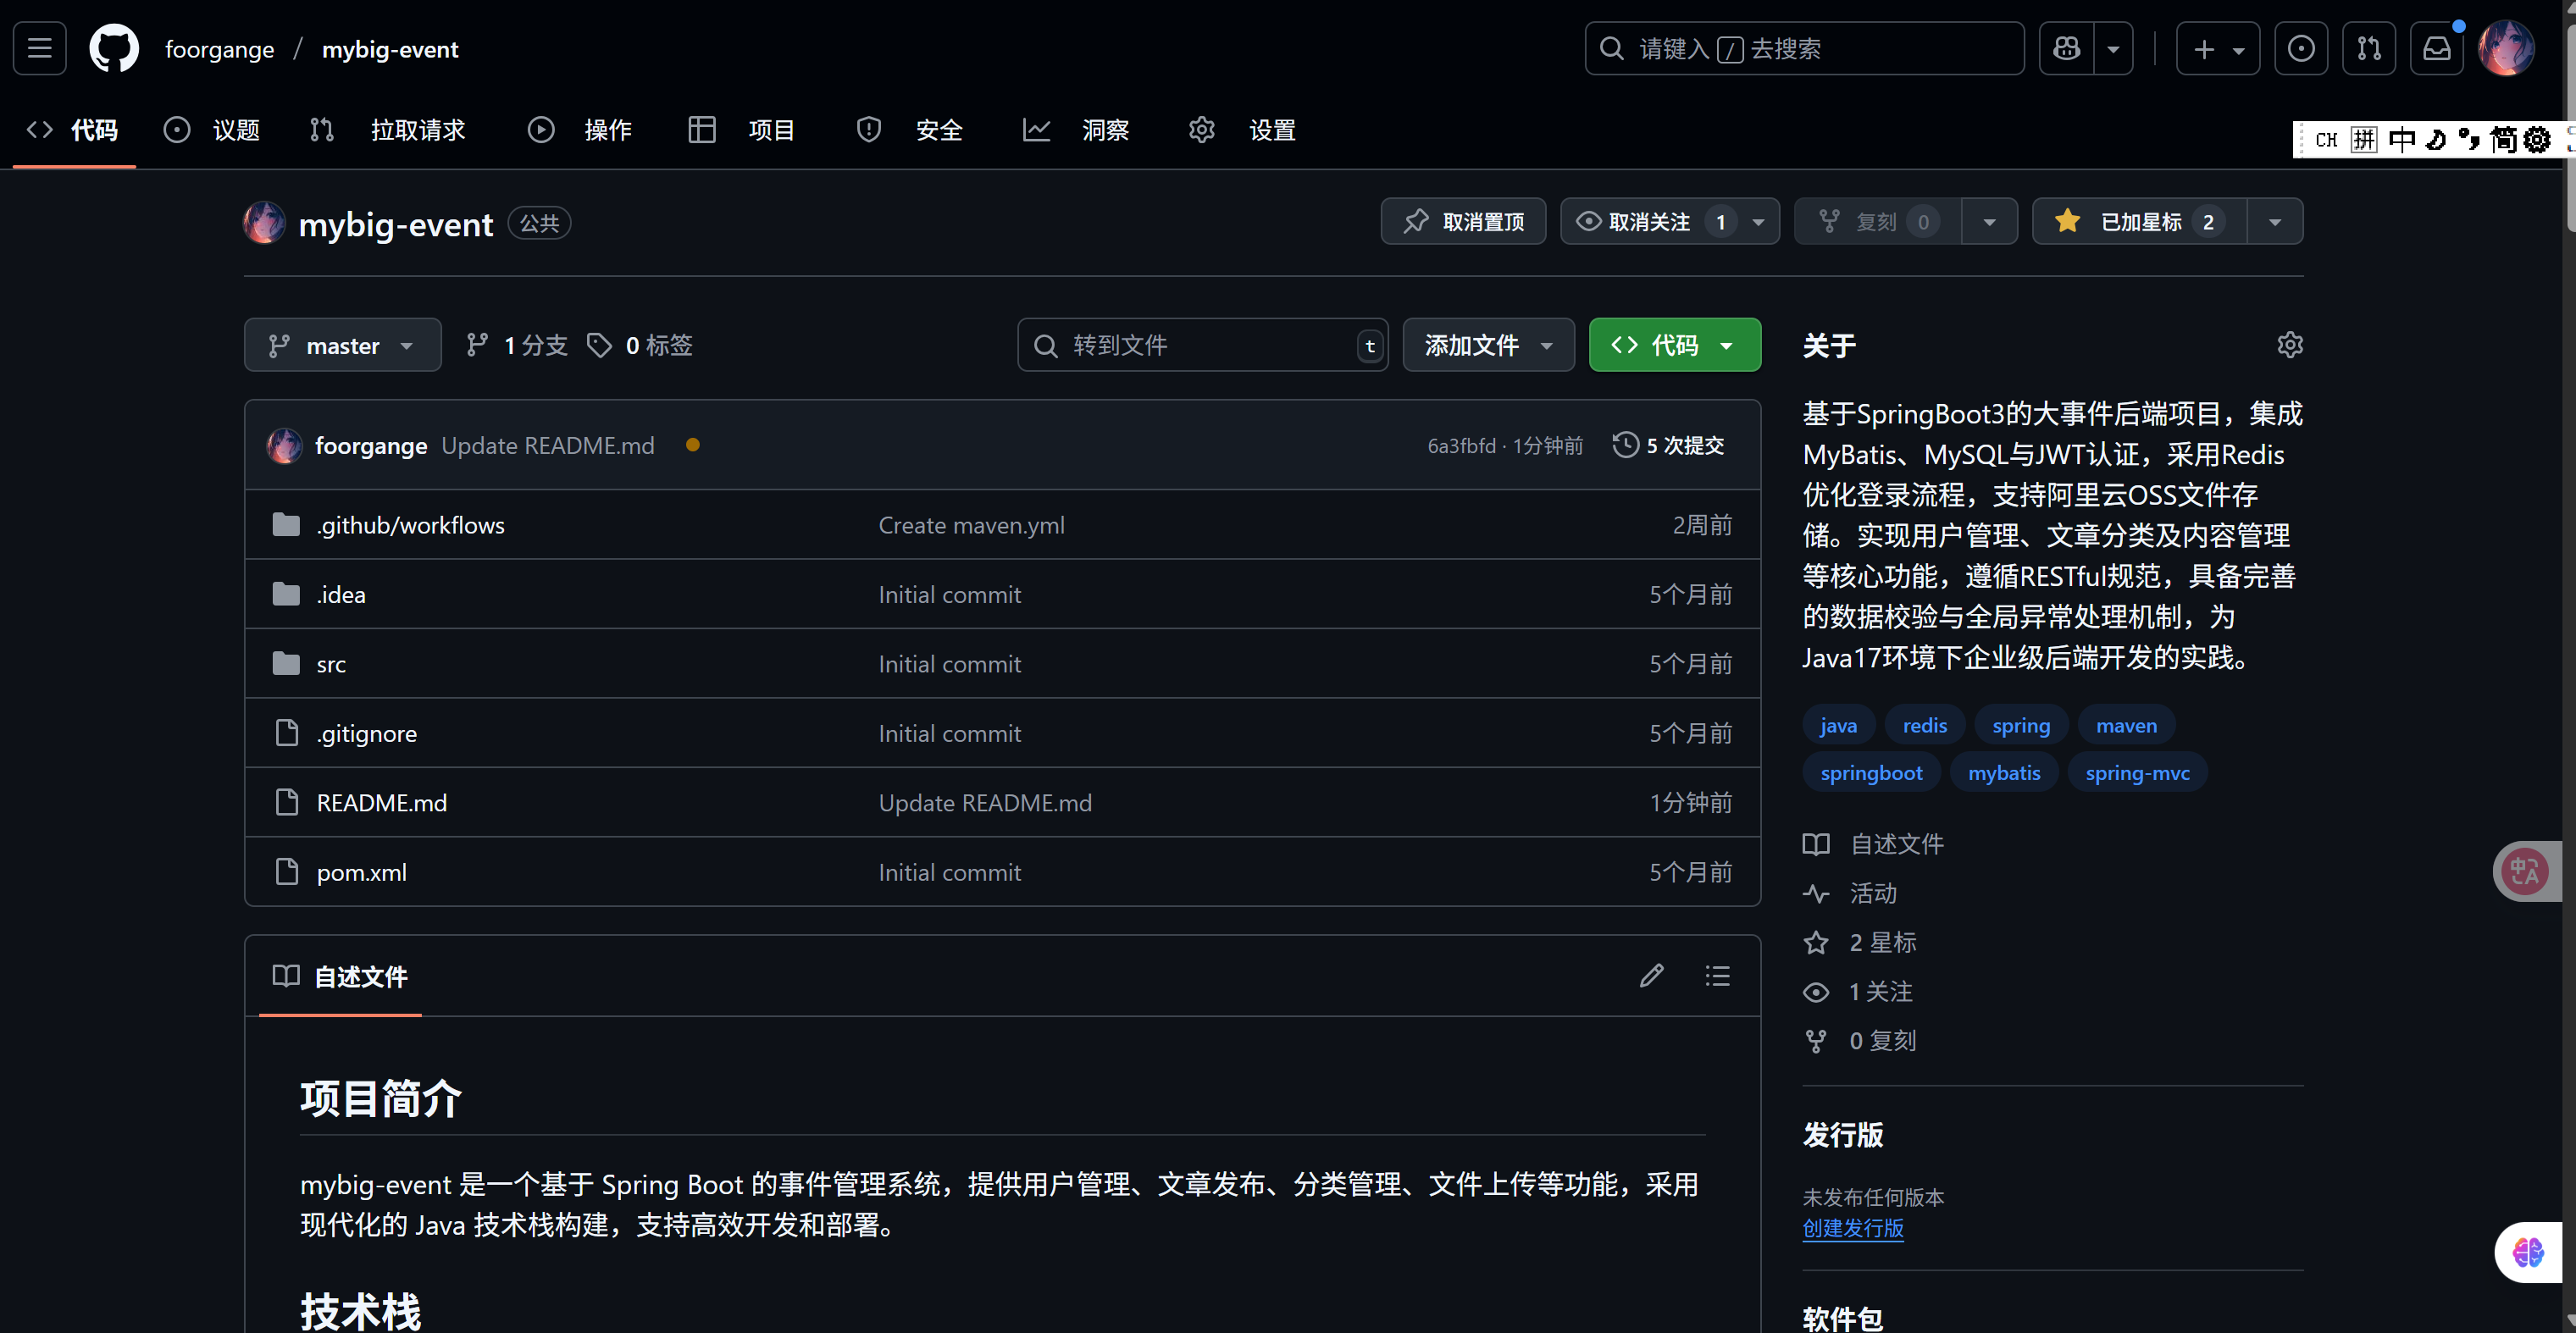
Task: Open Copilot dropdown arrow next to icon
Action: (2113, 48)
